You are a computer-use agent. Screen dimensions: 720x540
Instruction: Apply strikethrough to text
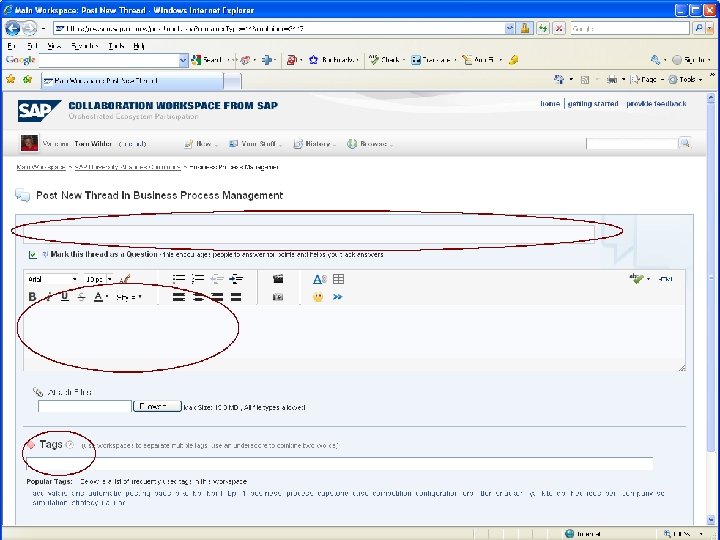(81, 297)
